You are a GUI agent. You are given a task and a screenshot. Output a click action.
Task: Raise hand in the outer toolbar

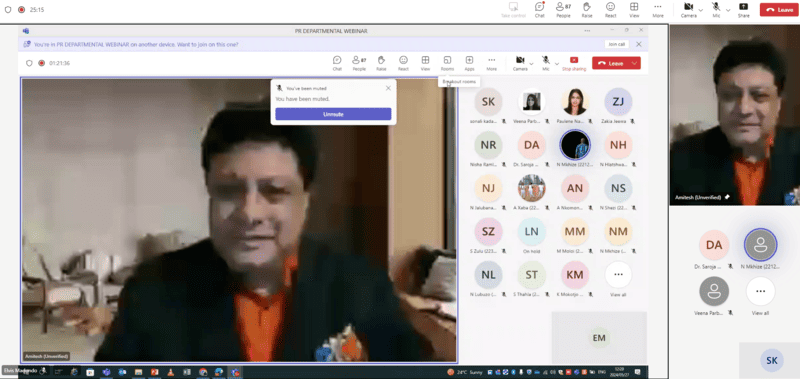coord(587,10)
